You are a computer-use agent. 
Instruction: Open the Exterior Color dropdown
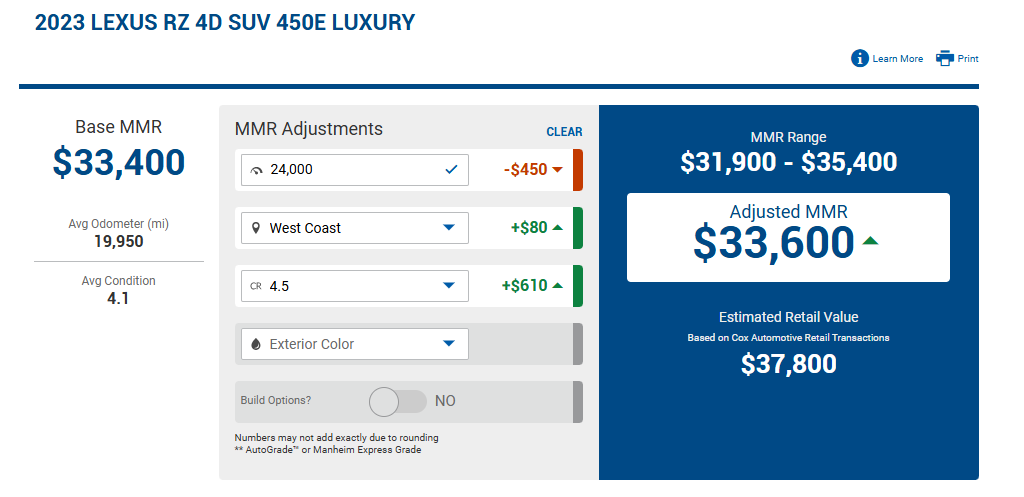pyautogui.click(x=355, y=344)
